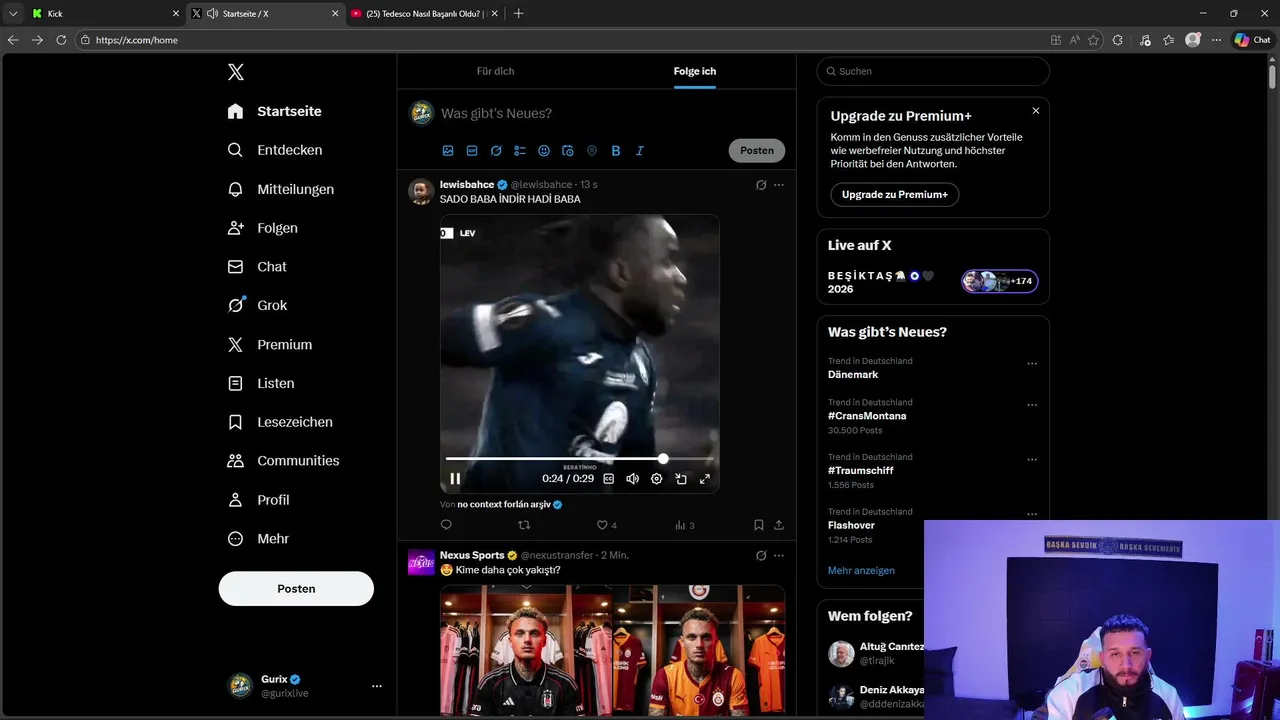Open Premium in the sidebar
1280x720 pixels.
[270, 344]
